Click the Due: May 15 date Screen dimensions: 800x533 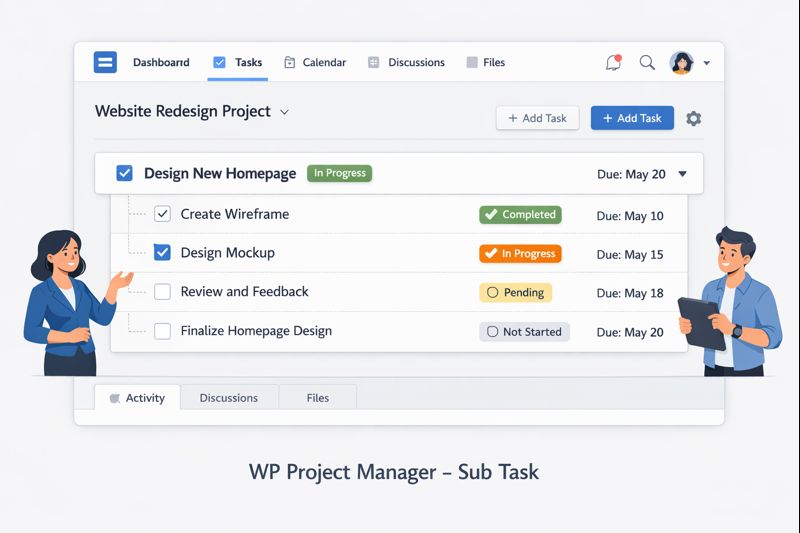[x=630, y=255]
